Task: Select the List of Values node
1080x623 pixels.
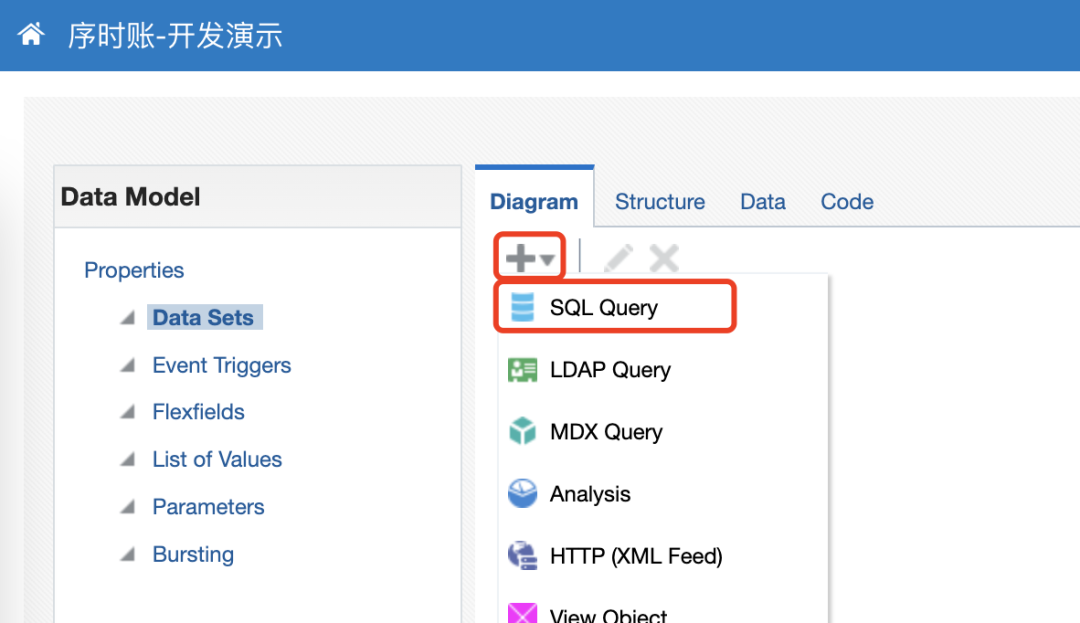Action: coord(217,459)
